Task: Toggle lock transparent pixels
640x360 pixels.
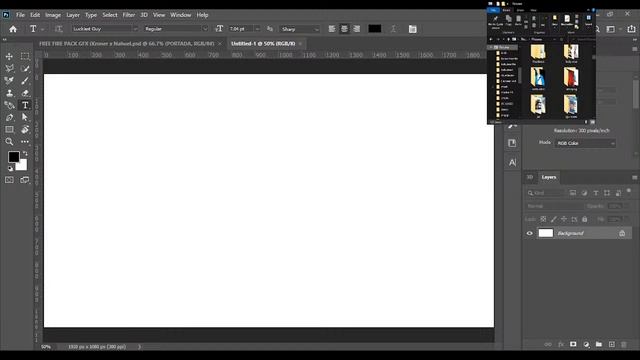Action: (543, 219)
